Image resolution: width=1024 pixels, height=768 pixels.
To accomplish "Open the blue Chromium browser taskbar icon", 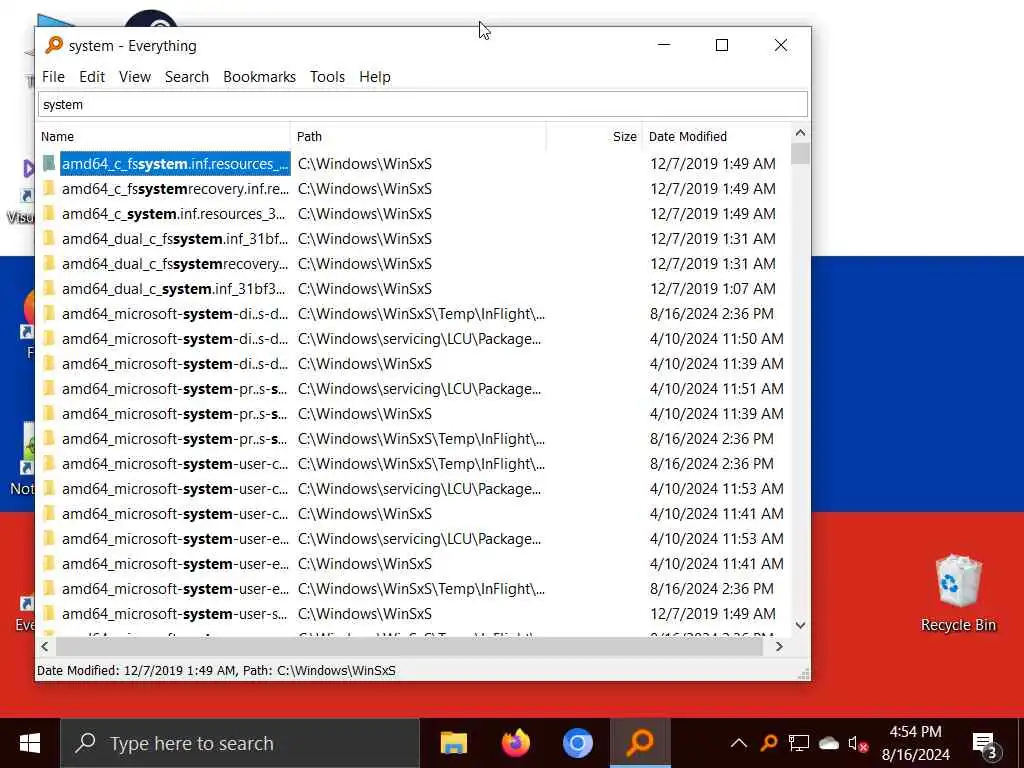I will [x=577, y=743].
